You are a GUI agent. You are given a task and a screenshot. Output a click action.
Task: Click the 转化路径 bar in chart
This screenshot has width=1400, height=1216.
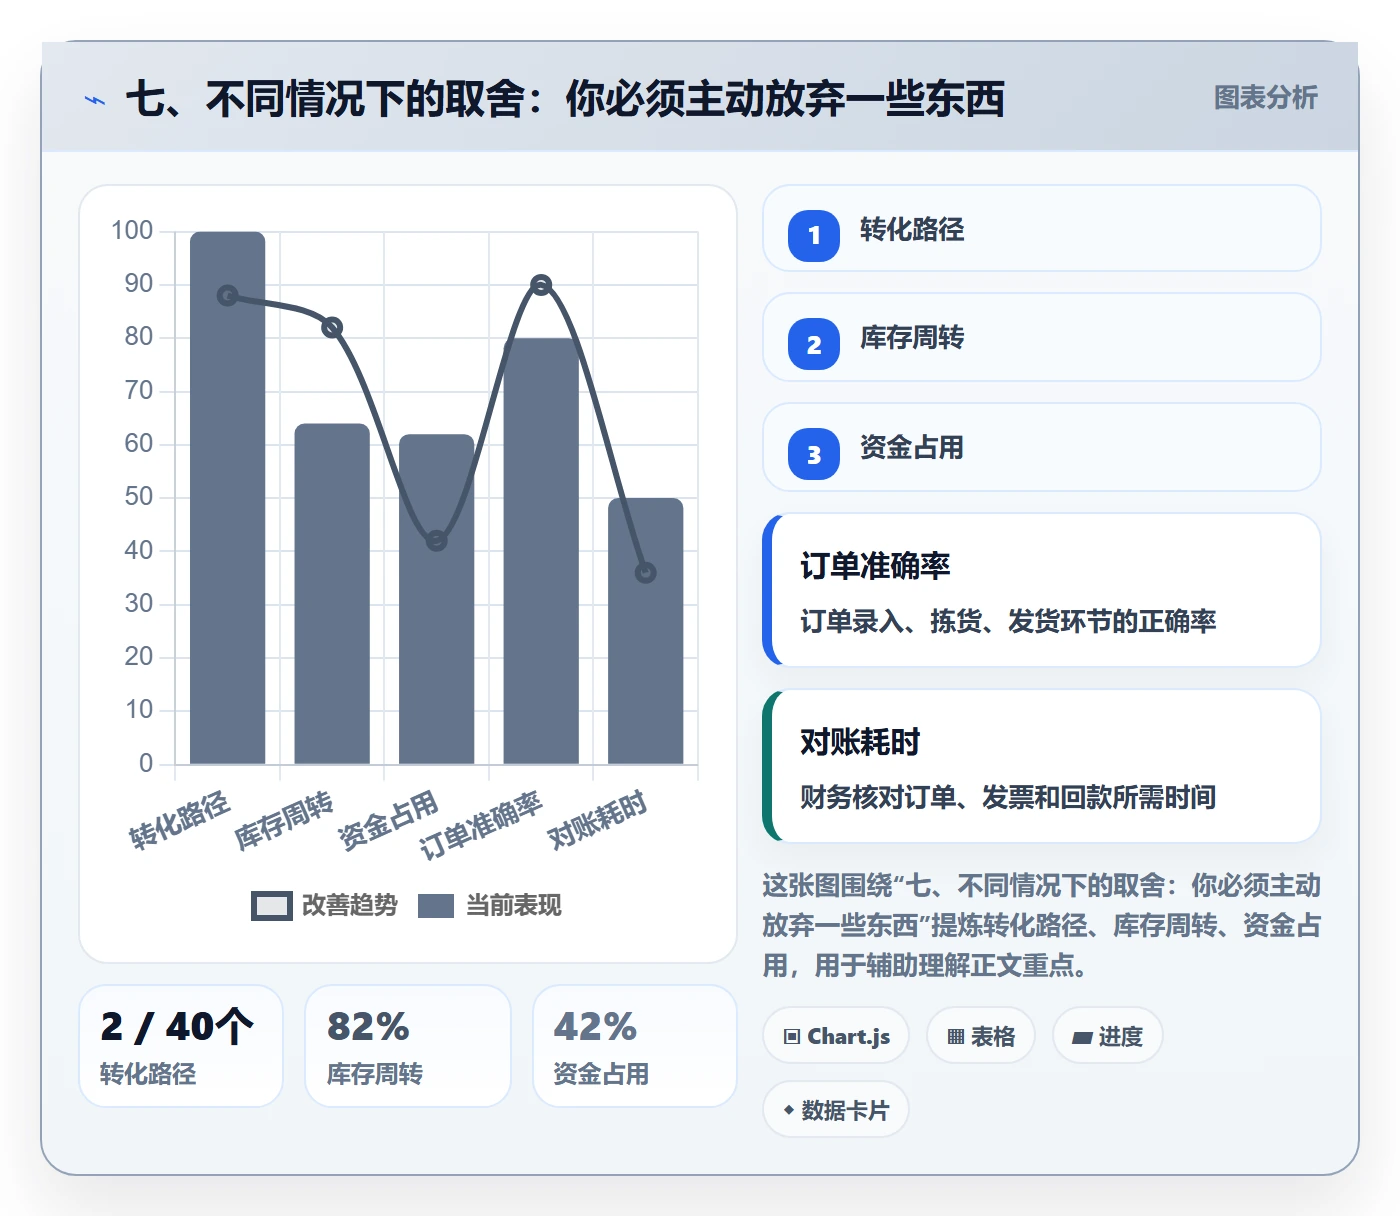228,498
